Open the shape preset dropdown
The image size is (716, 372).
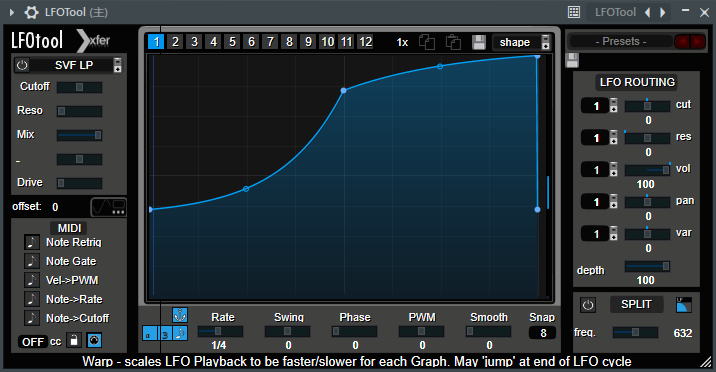pos(521,42)
